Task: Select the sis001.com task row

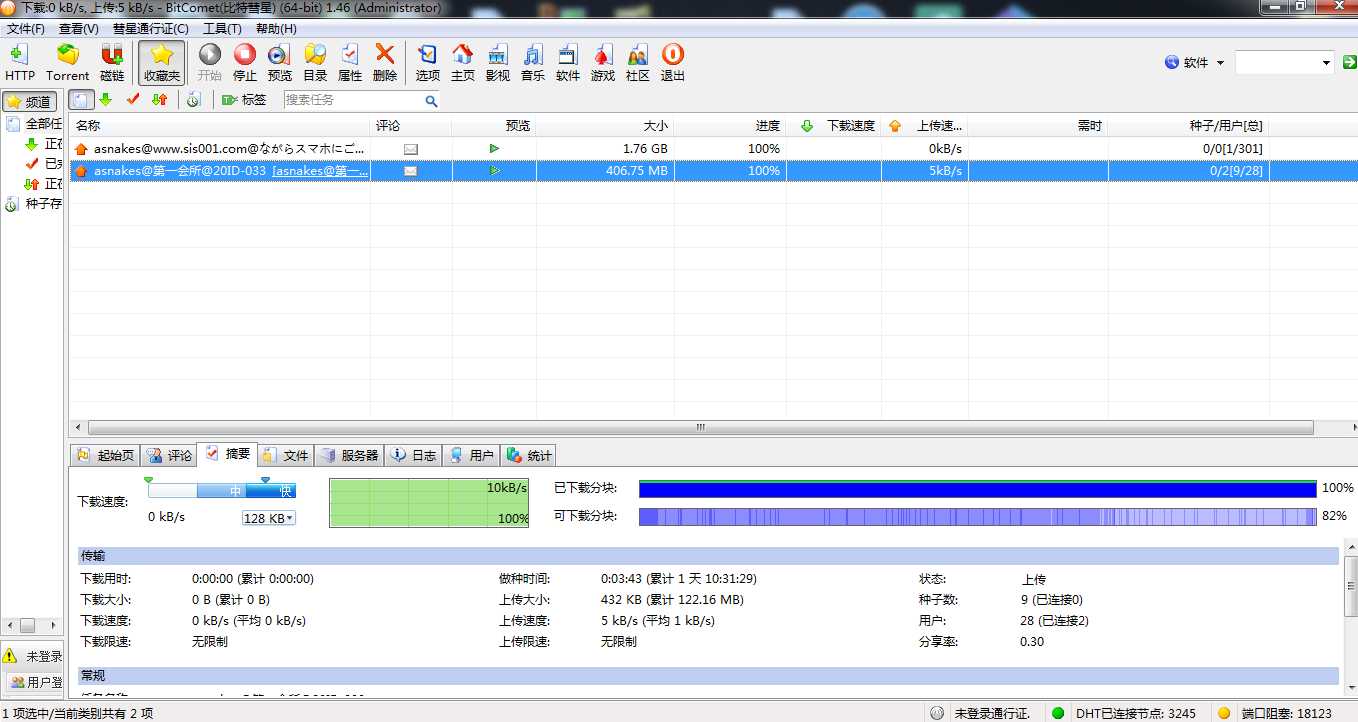Action: tap(712, 148)
